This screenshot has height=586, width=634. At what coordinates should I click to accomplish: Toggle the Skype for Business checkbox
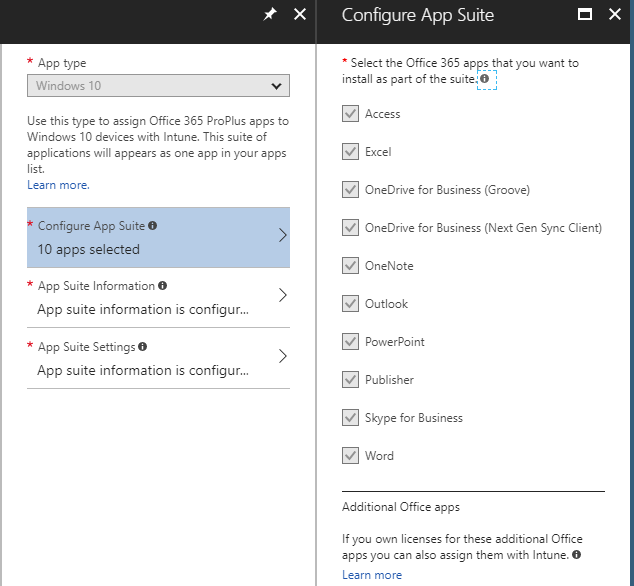coord(350,418)
